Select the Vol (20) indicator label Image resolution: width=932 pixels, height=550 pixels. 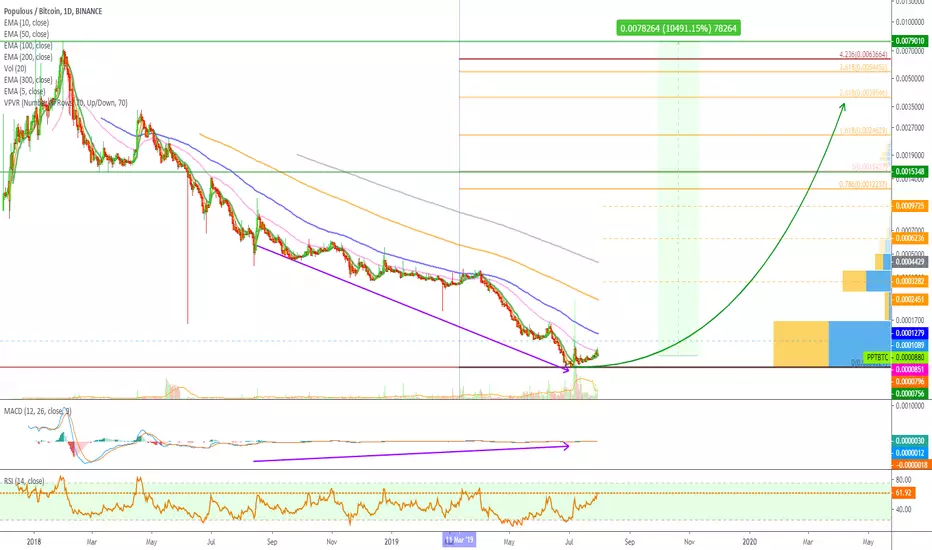click(15, 68)
